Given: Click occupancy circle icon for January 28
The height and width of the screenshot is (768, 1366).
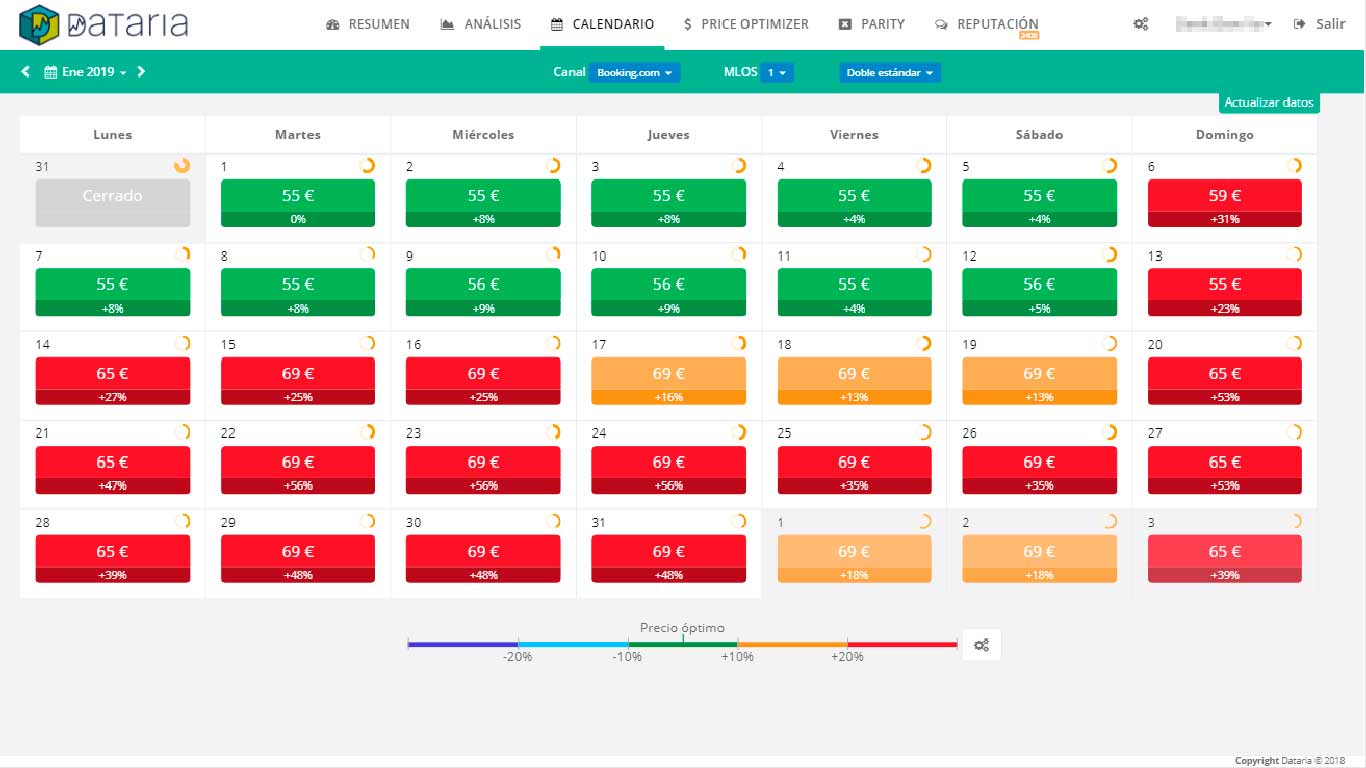Looking at the screenshot, I should point(182,521).
